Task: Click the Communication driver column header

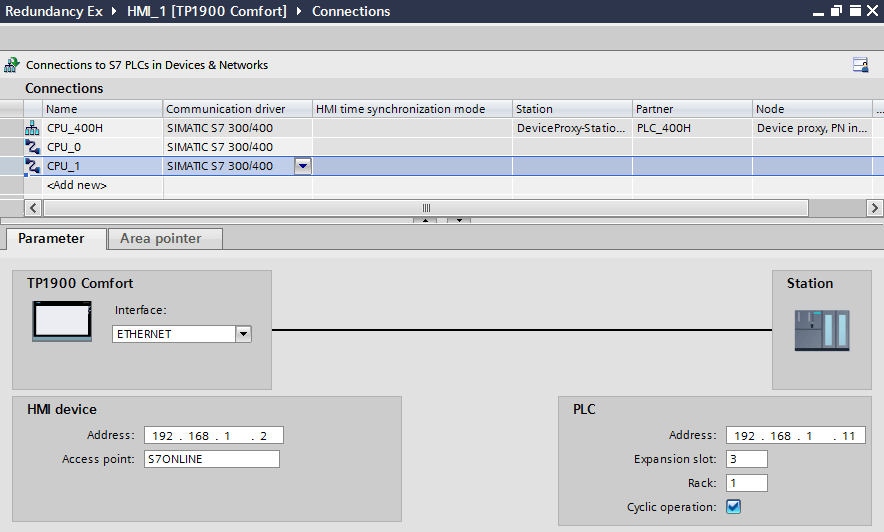Action: point(237,109)
